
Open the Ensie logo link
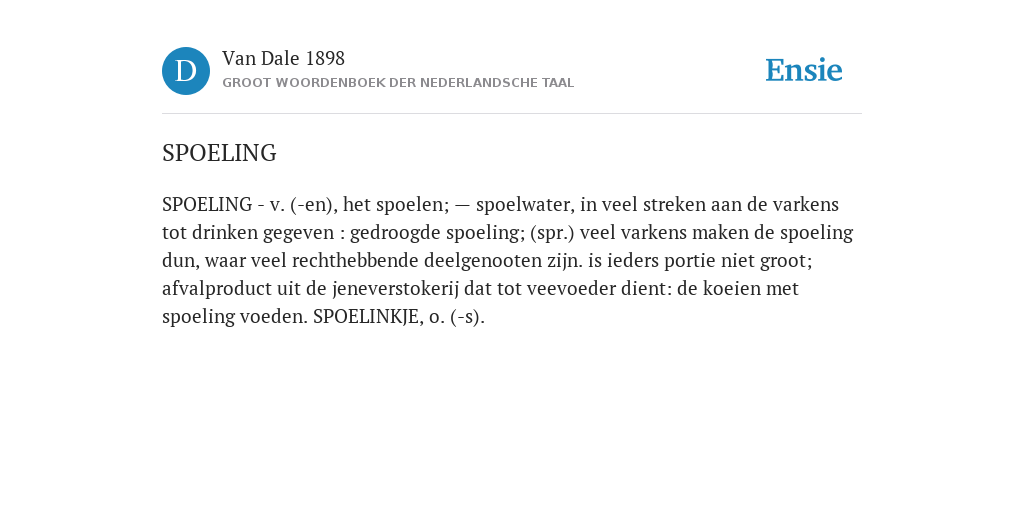804,70
